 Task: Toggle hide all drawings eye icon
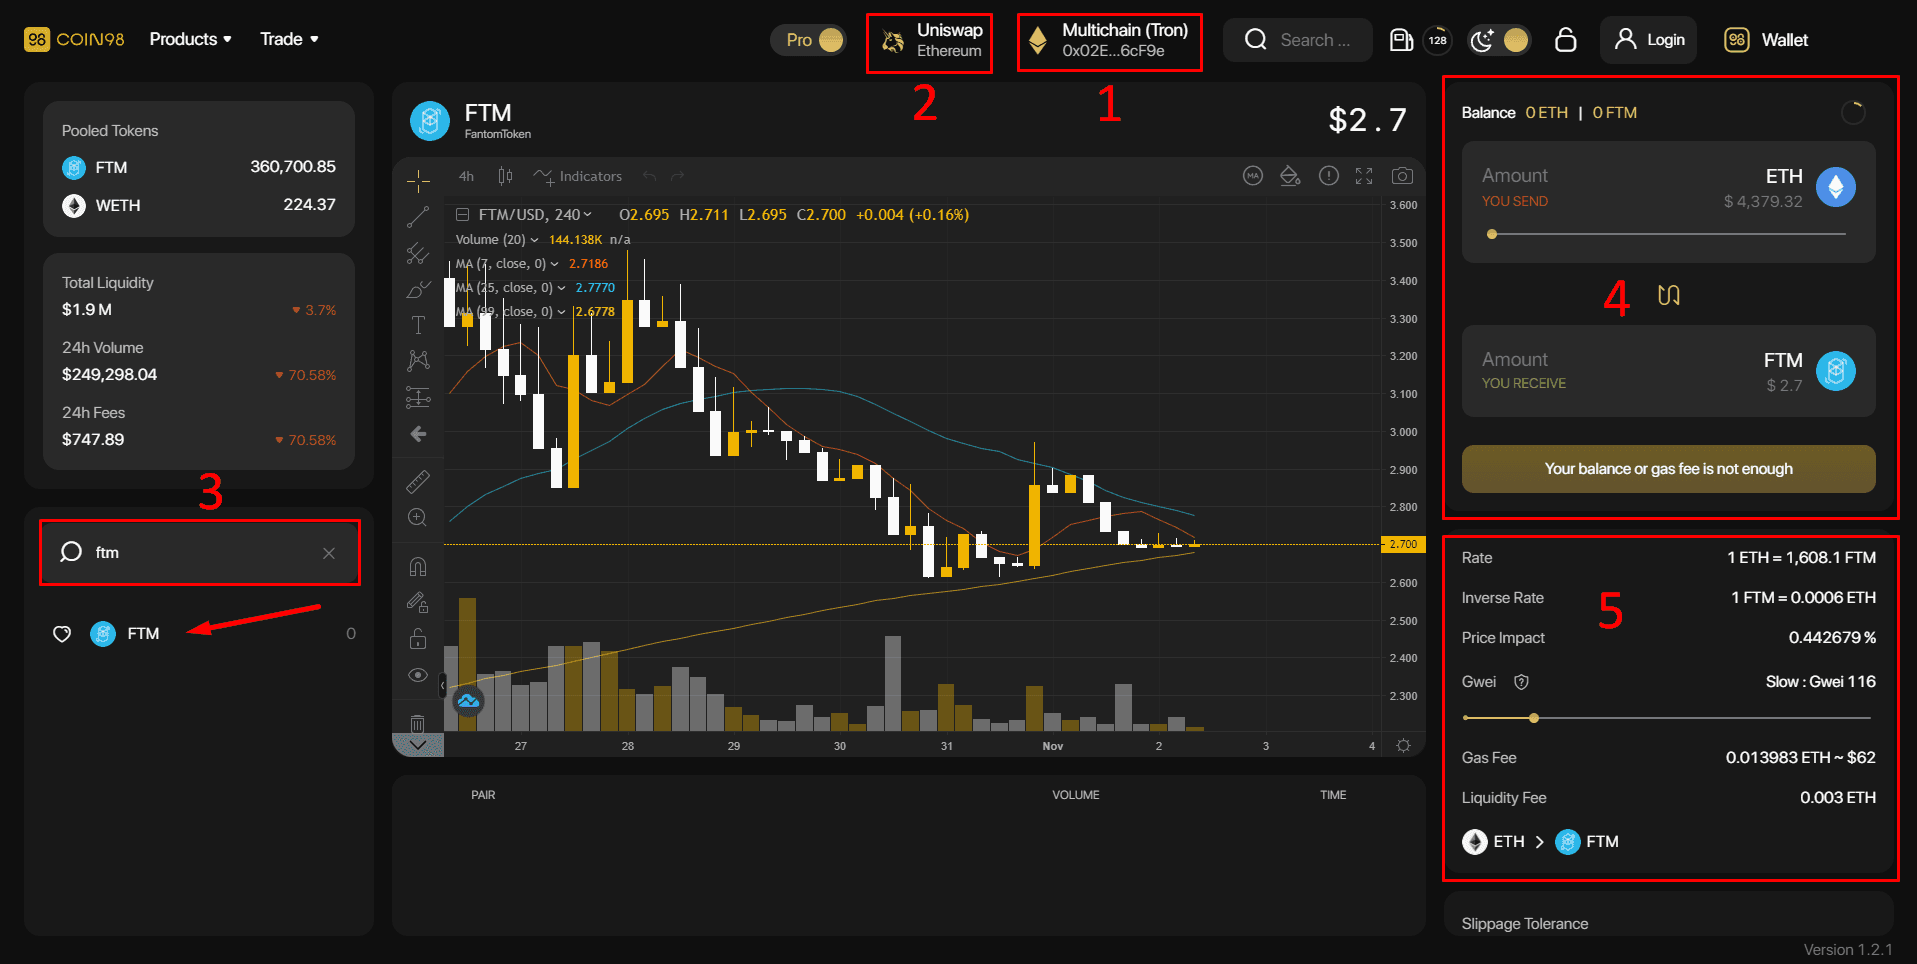(418, 675)
